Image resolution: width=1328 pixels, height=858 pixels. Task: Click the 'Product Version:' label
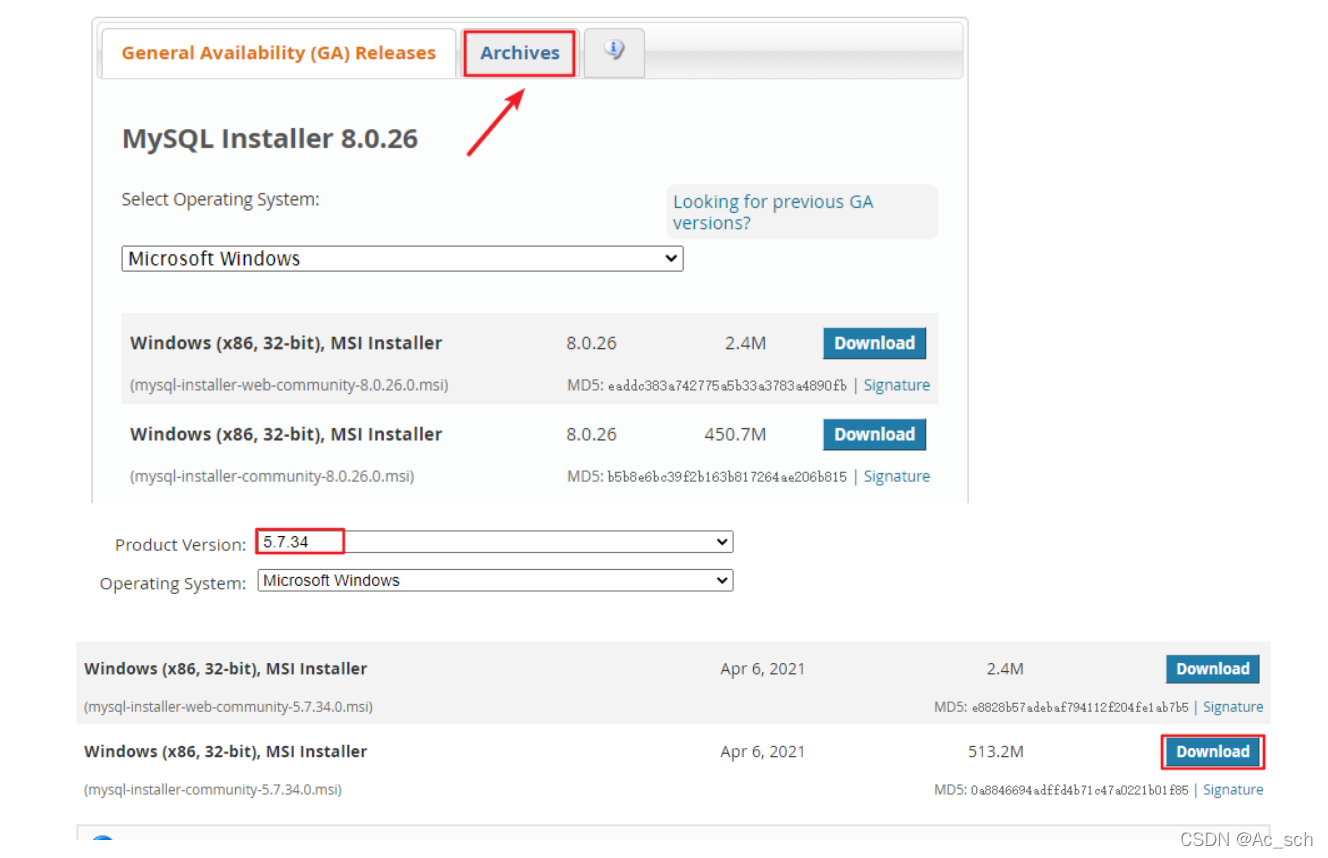[x=180, y=545]
